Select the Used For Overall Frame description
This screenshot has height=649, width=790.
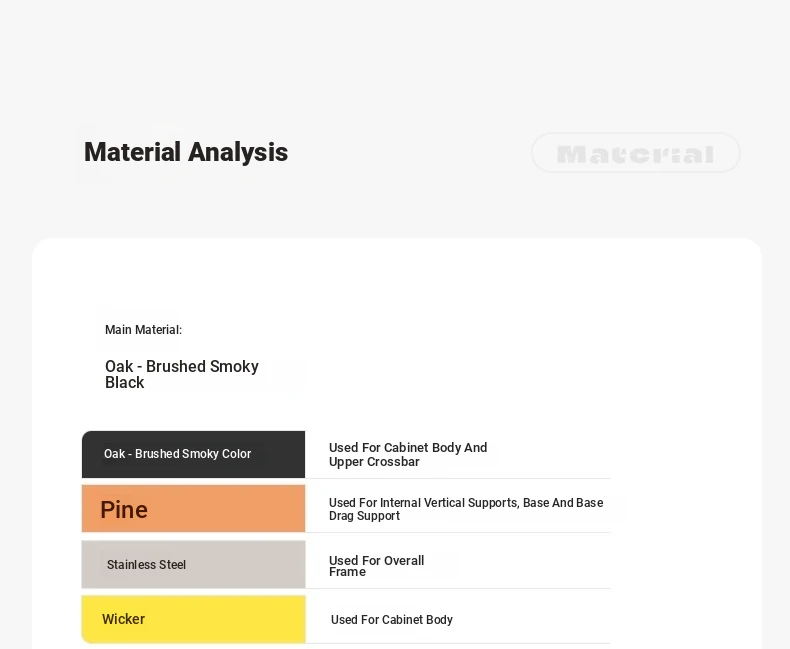[376, 566]
